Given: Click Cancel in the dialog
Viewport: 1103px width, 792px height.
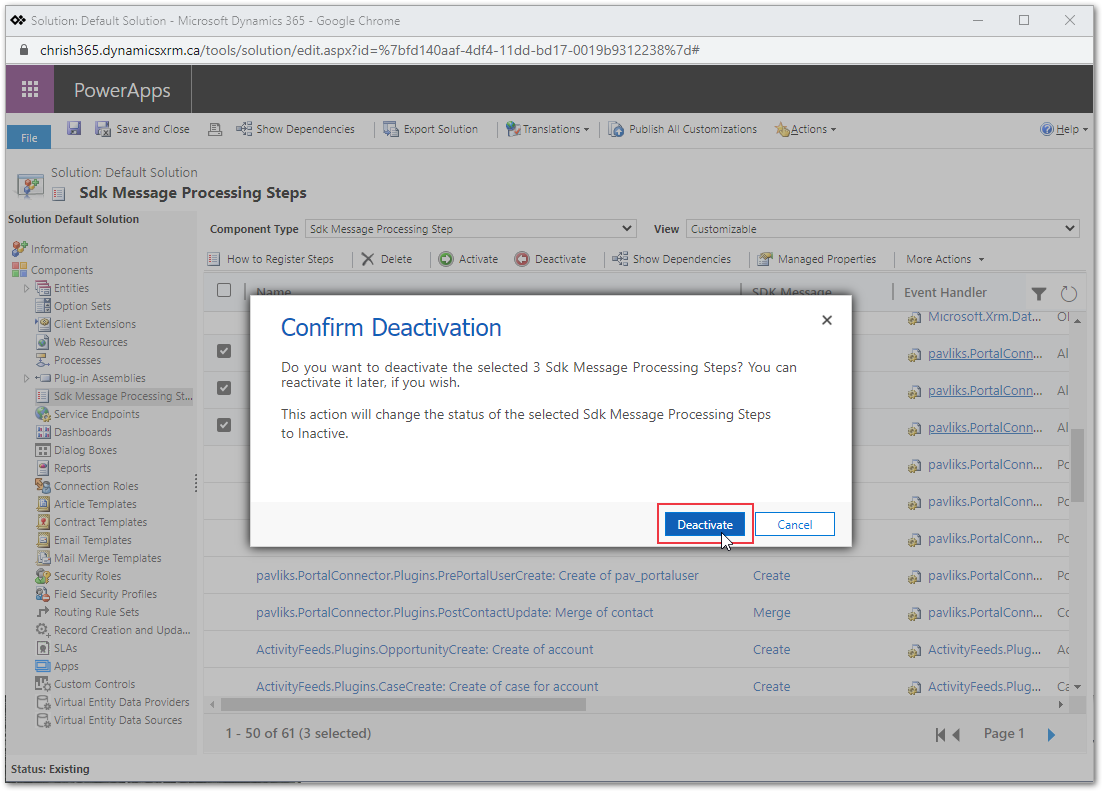Looking at the screenshot, I should pos(795,524).
